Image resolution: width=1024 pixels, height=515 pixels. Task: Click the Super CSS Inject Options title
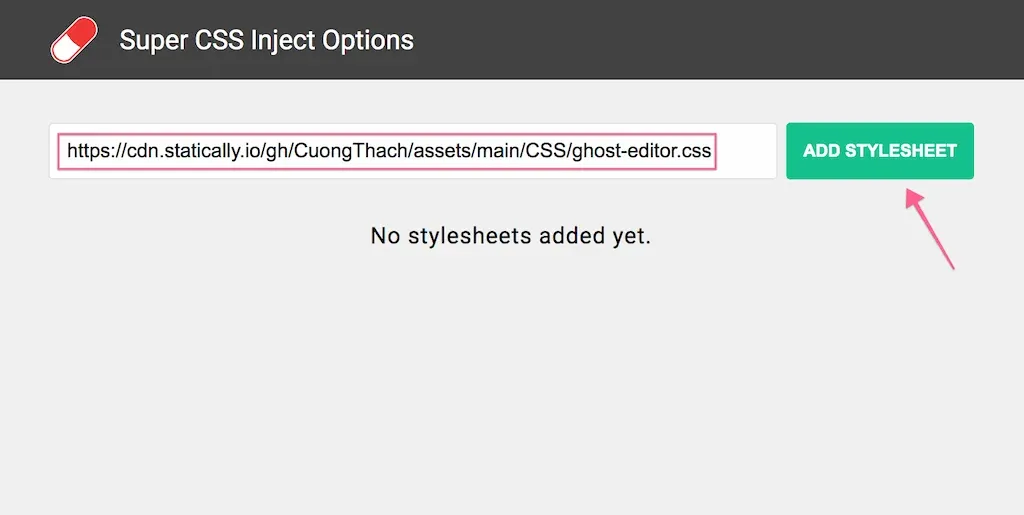[x=266, y=40]
